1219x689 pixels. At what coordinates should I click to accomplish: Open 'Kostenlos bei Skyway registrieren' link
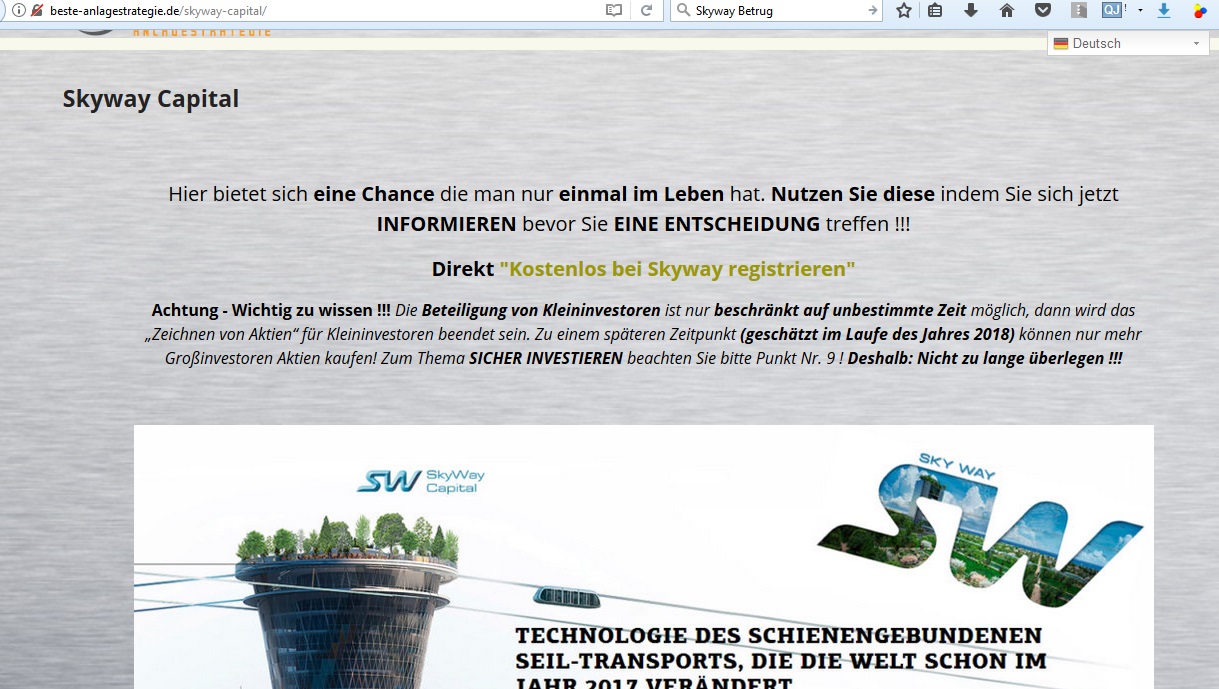677,269
